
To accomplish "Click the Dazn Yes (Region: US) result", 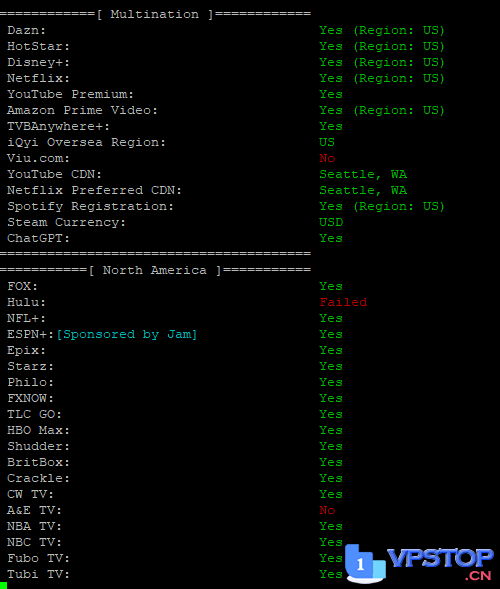I will (x=382, y=30).
